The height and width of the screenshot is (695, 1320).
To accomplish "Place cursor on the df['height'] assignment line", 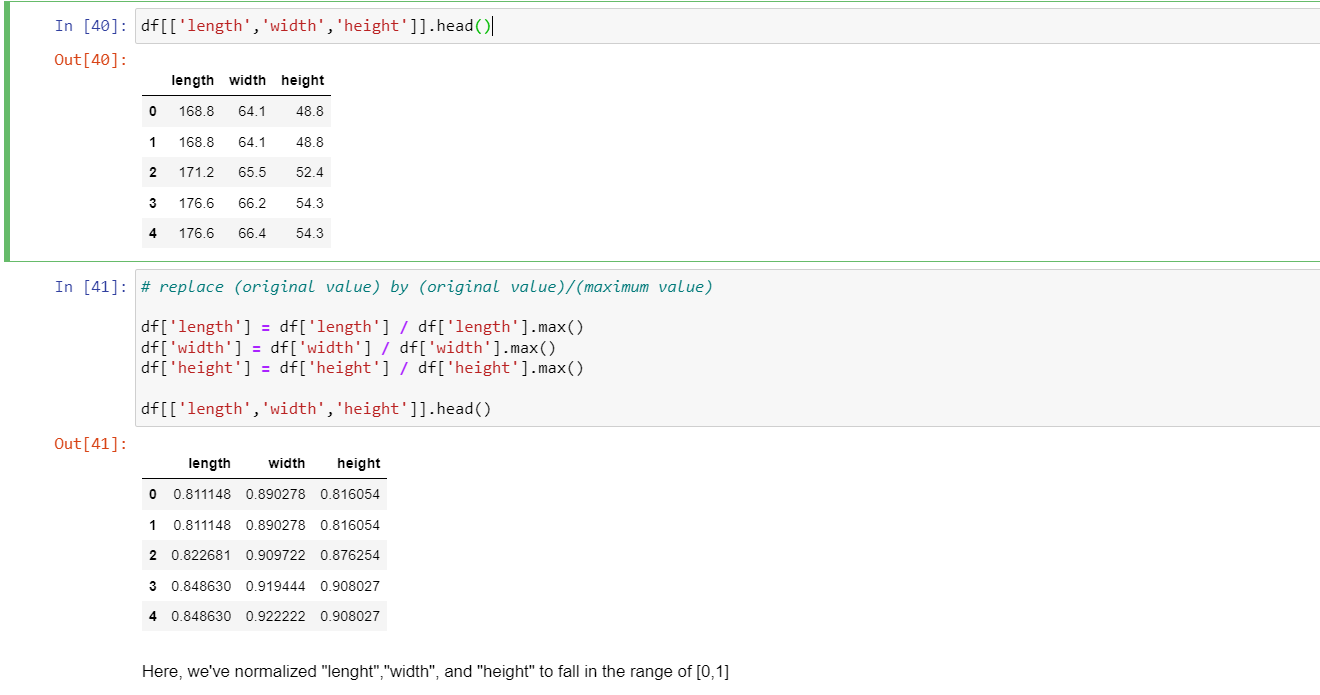I will tap(362, 368).
